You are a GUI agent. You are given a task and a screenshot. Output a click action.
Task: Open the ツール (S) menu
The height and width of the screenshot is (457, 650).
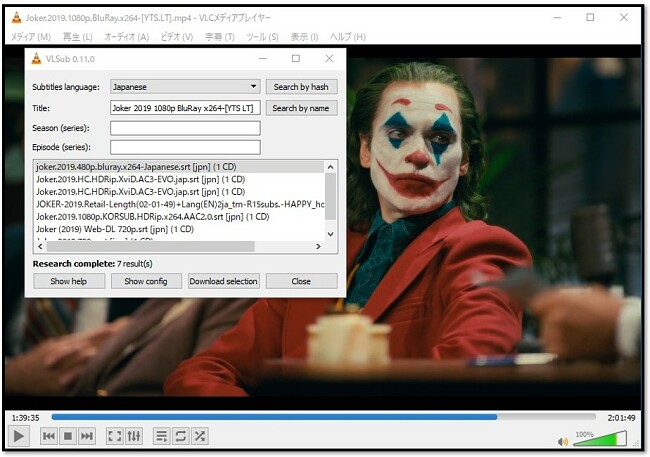click(262, 37)
